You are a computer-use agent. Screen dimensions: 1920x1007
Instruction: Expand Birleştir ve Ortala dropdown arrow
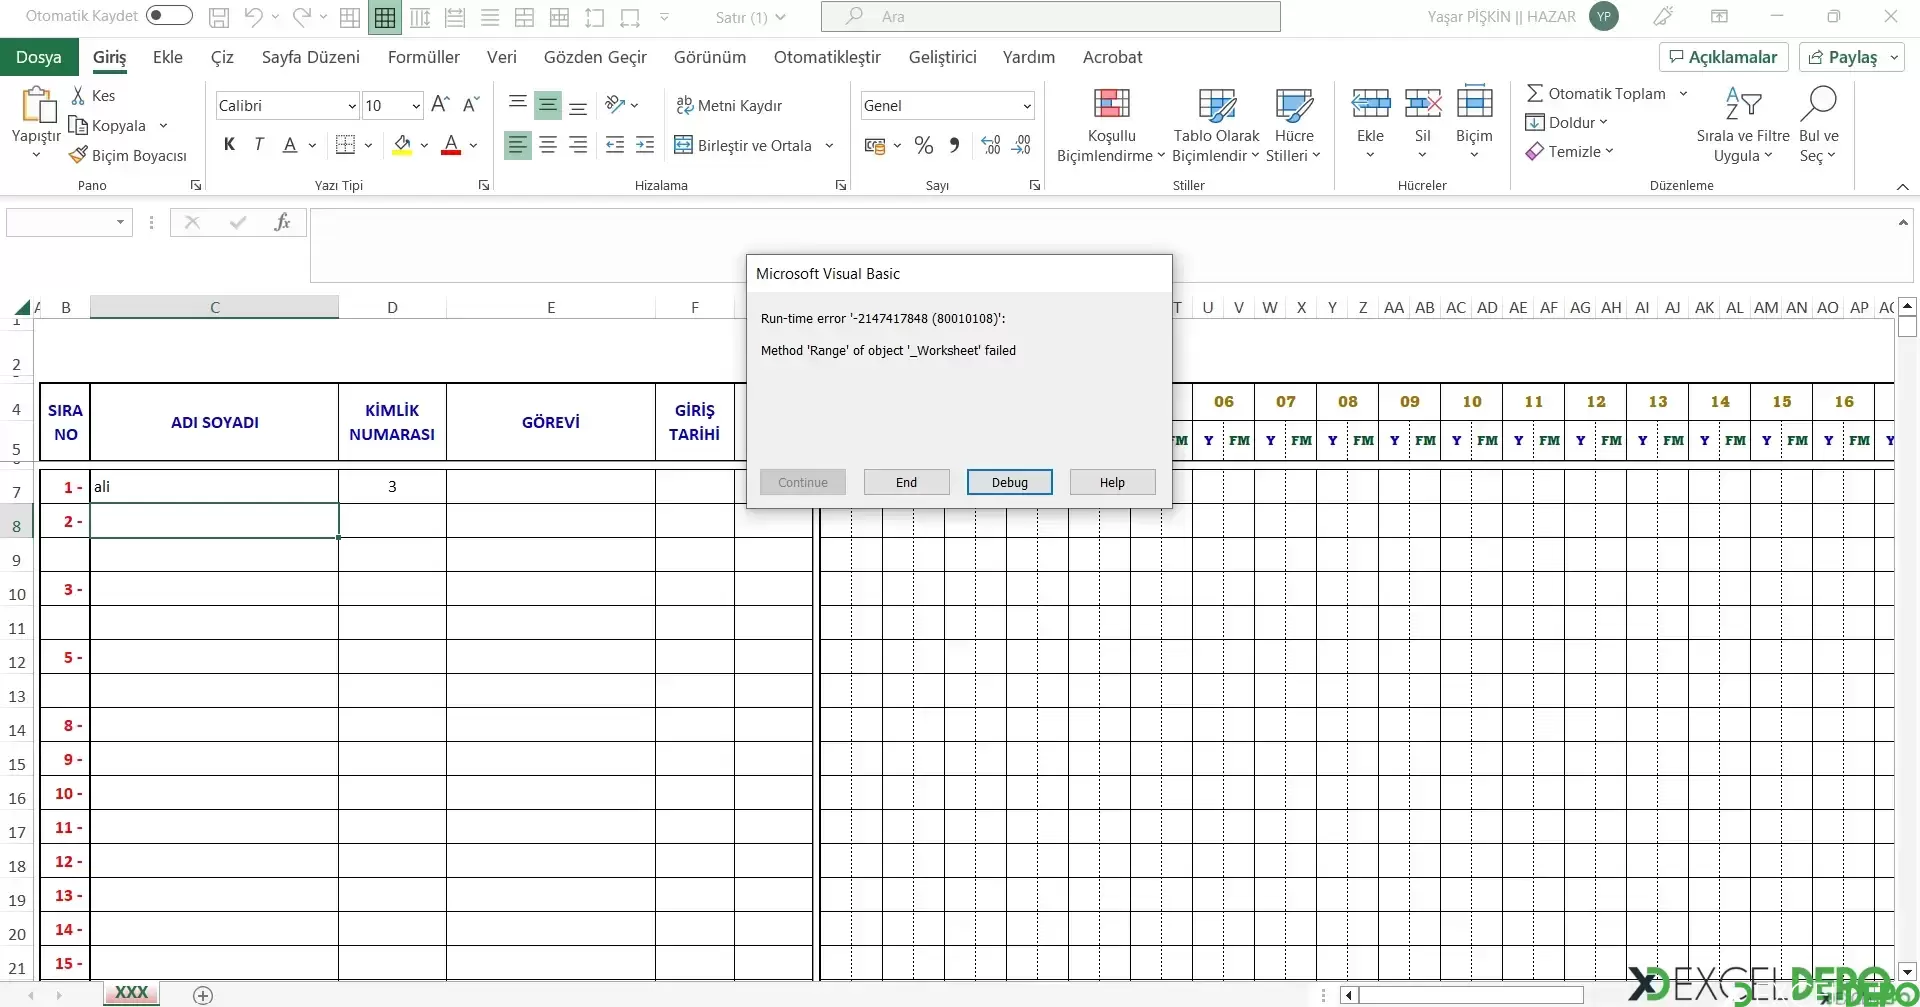[x=830, y=146]
